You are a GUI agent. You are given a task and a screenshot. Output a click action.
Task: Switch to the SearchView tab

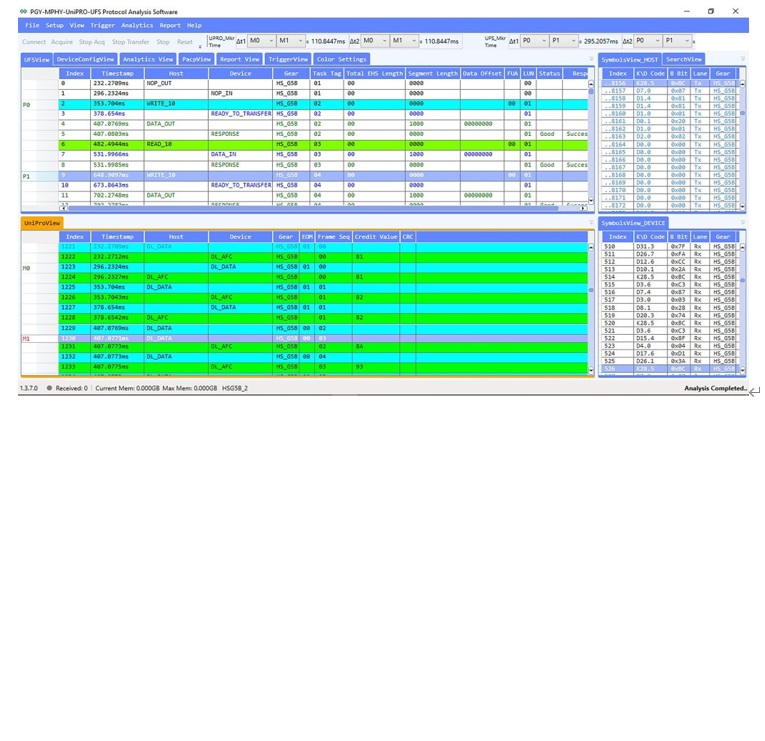(685, 59)
